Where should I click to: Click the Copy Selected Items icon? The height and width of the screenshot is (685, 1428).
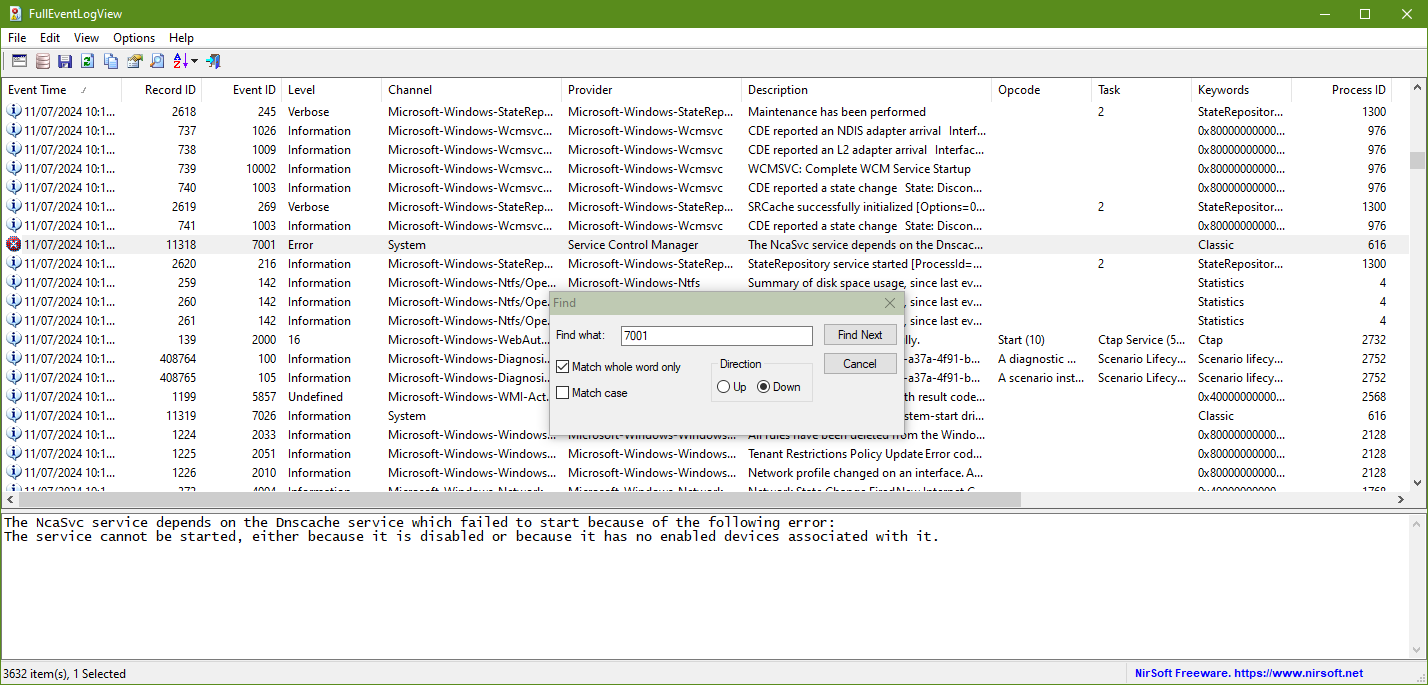pyautogui.click(x=111, y=61)
